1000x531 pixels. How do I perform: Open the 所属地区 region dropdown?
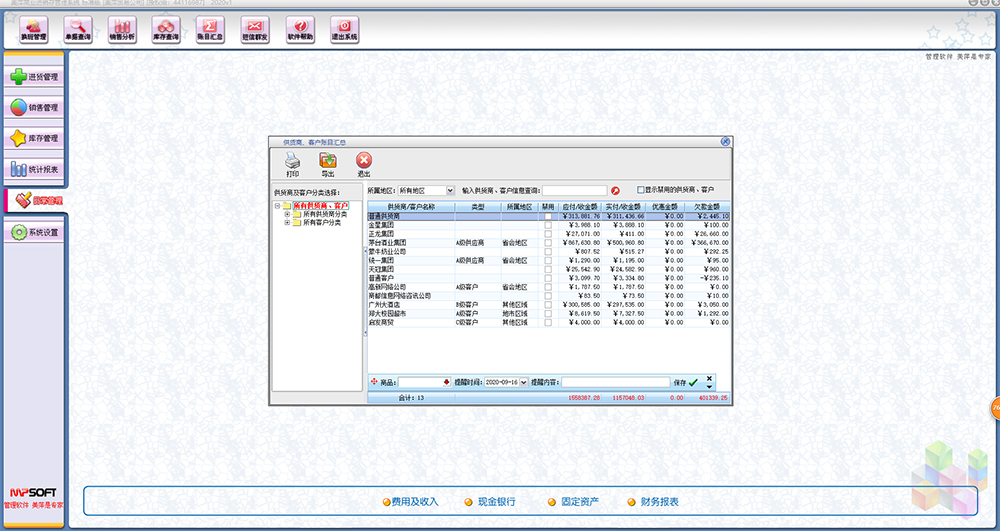pyautogui.click(x=449, y=190)
